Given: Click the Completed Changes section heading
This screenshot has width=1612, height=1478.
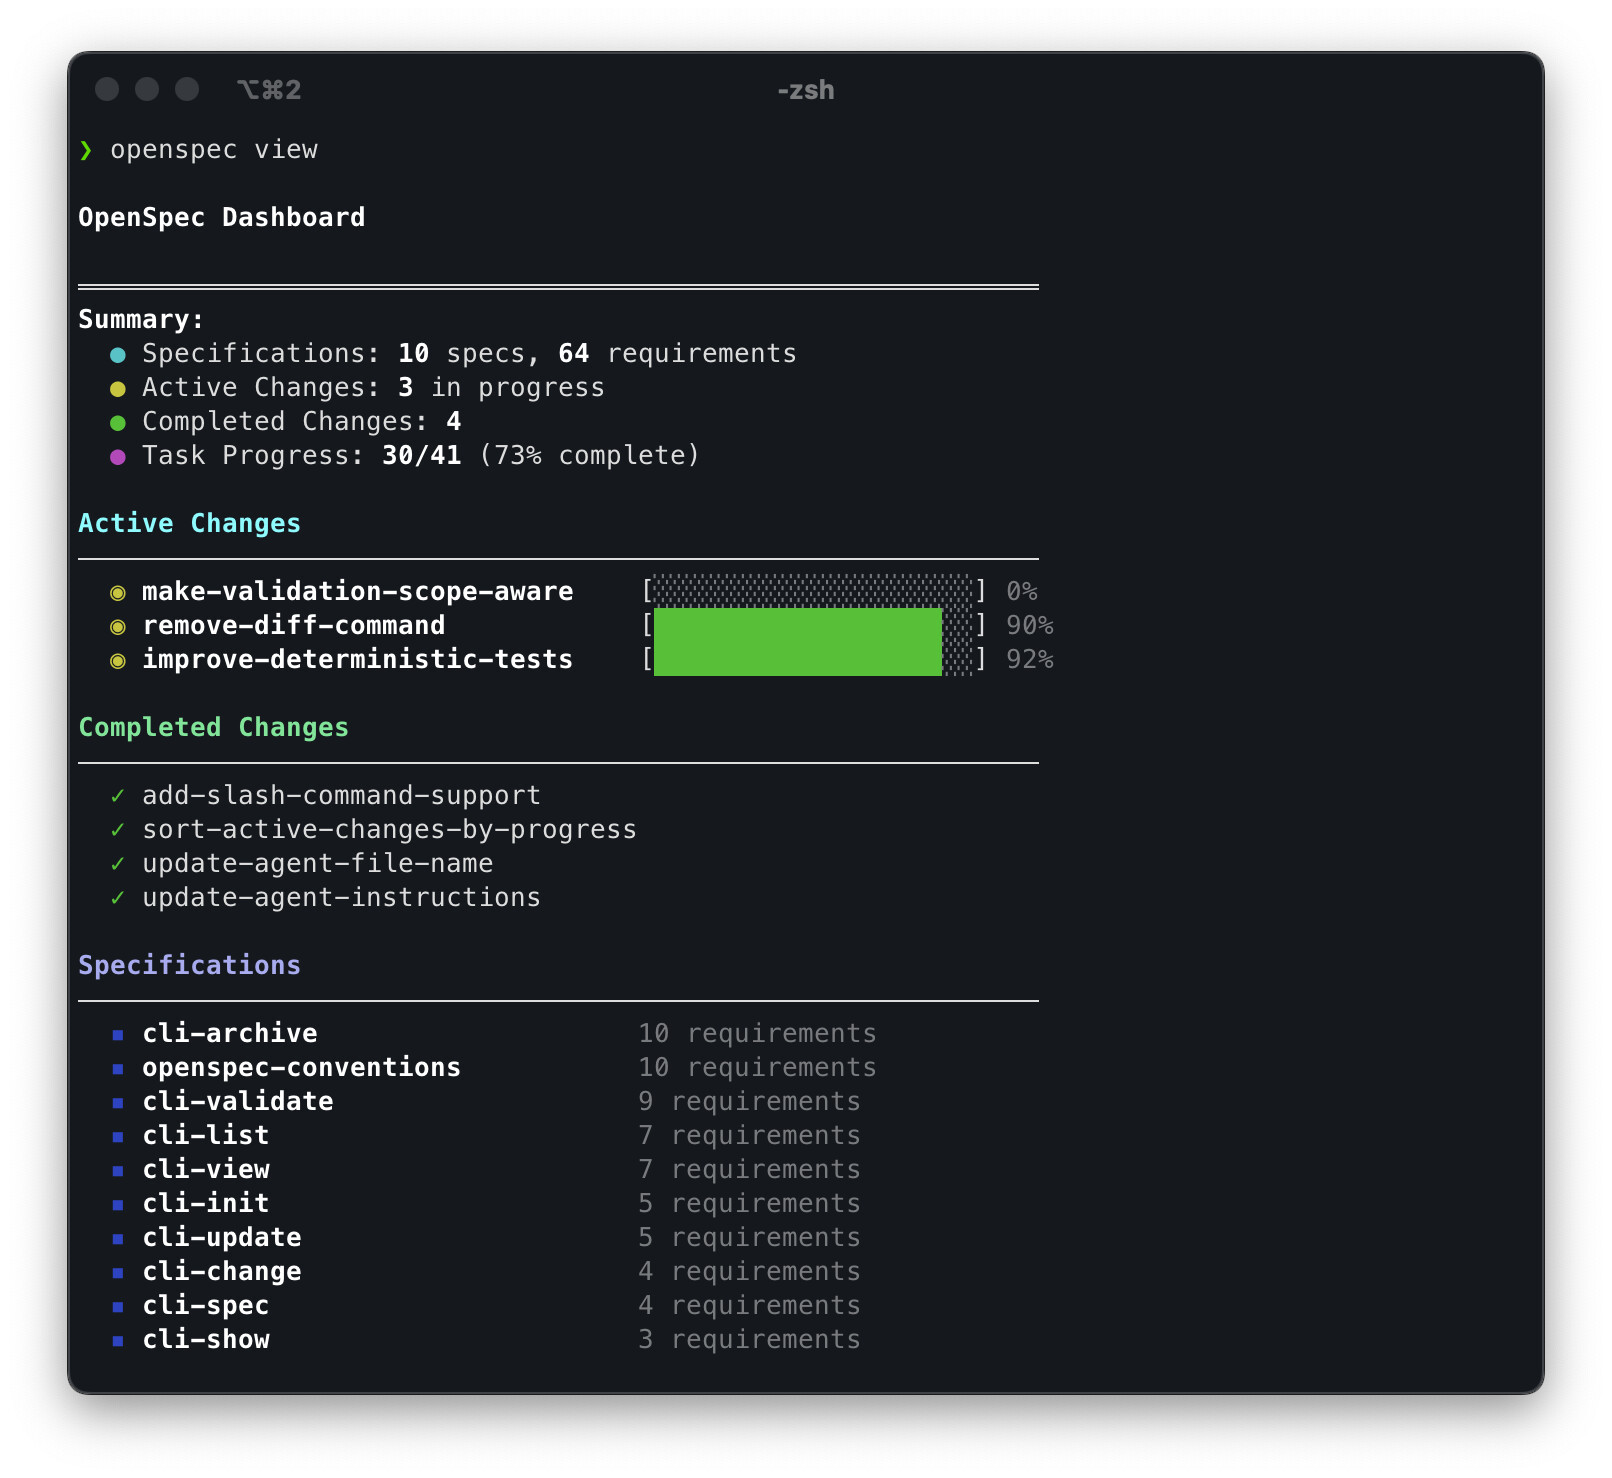Looking at the screenshot, I should tap(213, 728).
